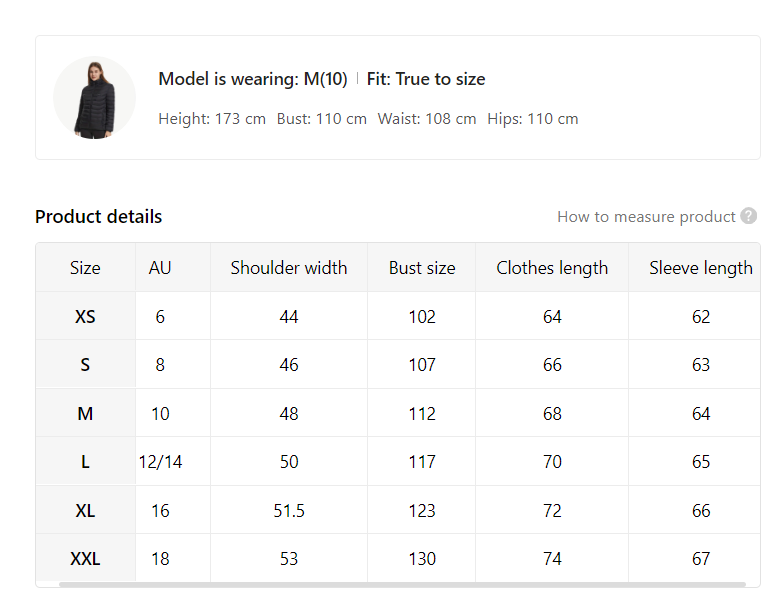782x597 pixels.
Task: Click the Fit: True to size text
Action: [426, 79]
